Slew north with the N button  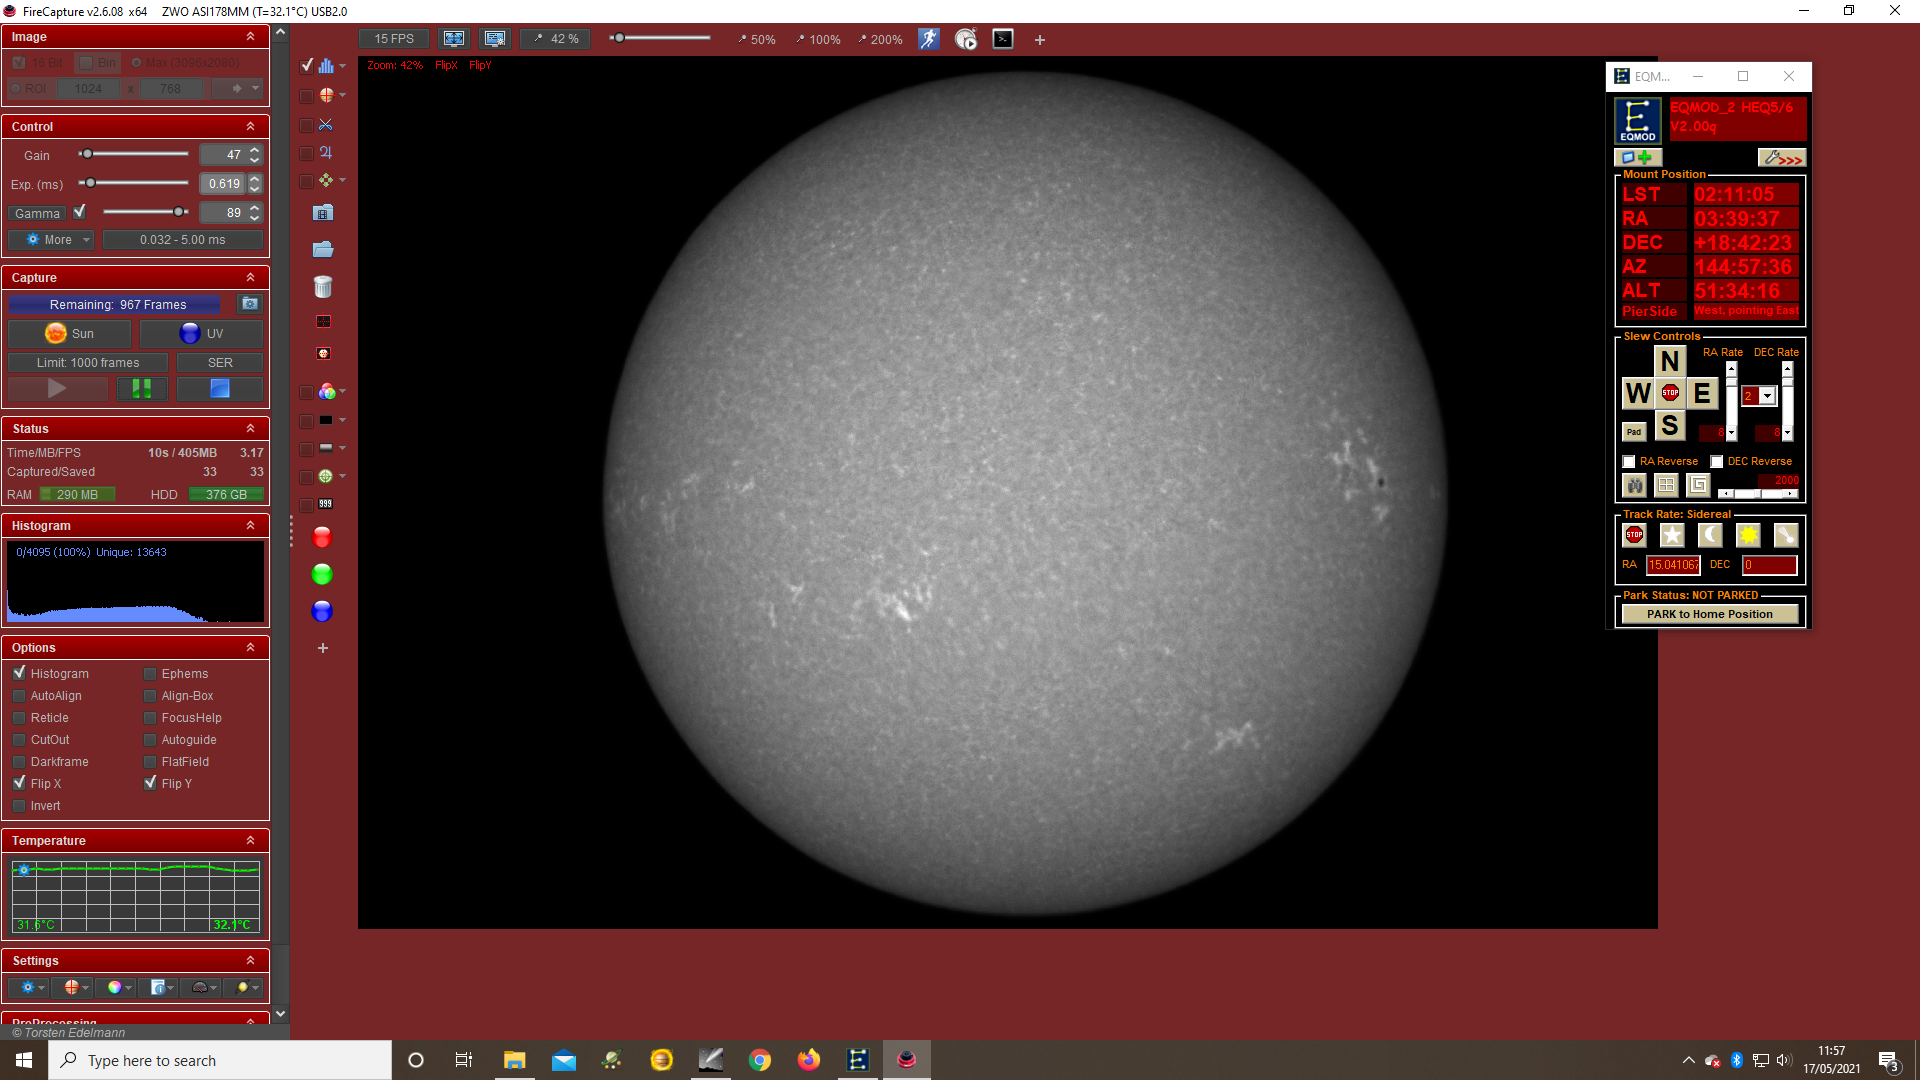point(1669,361)
